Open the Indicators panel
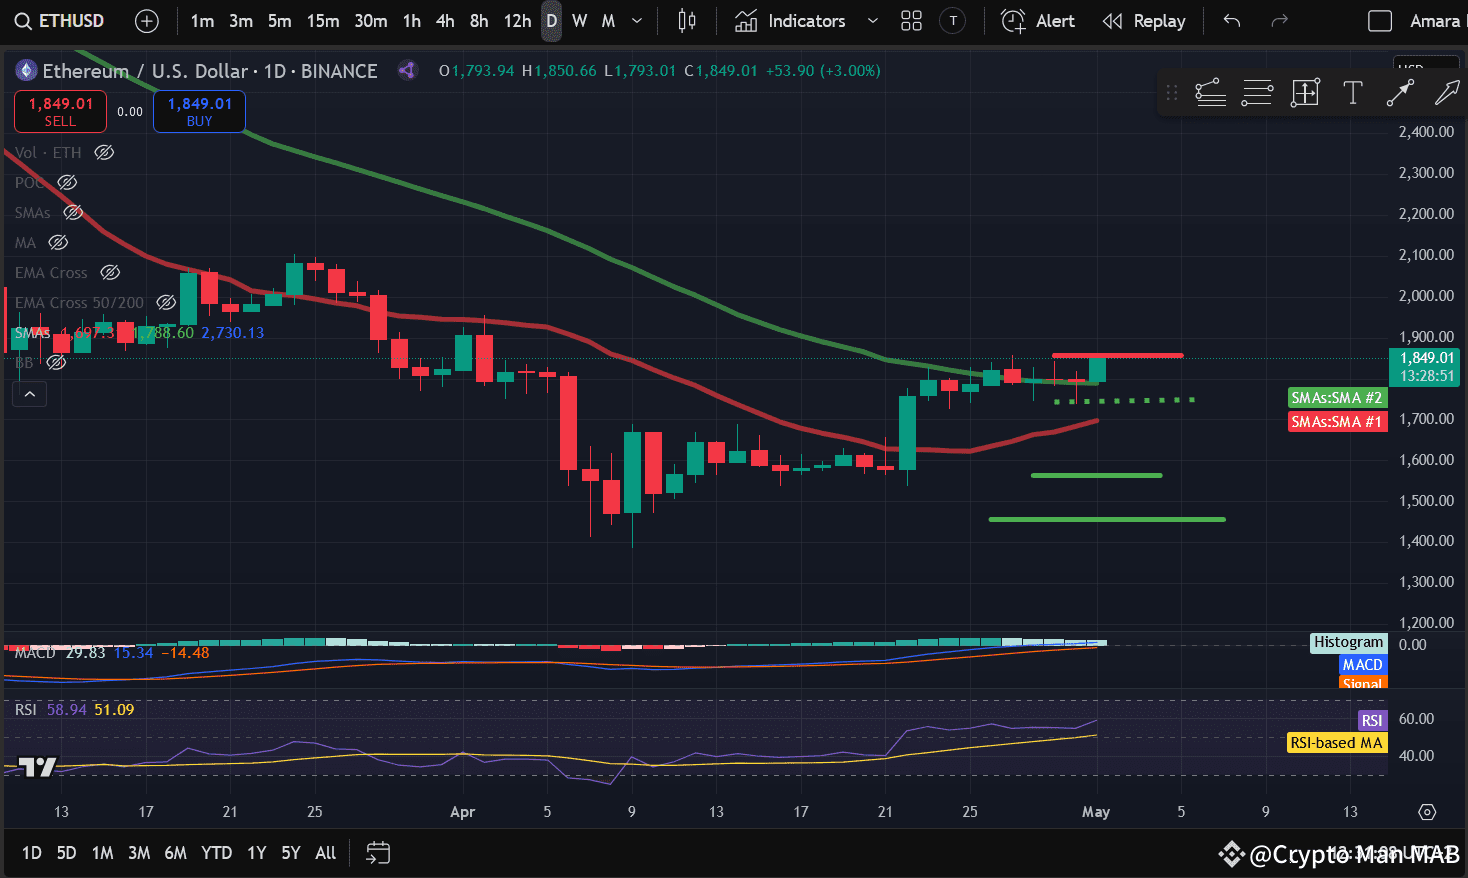The height and width of the screenshot is (878, 1468). [807, 20]
